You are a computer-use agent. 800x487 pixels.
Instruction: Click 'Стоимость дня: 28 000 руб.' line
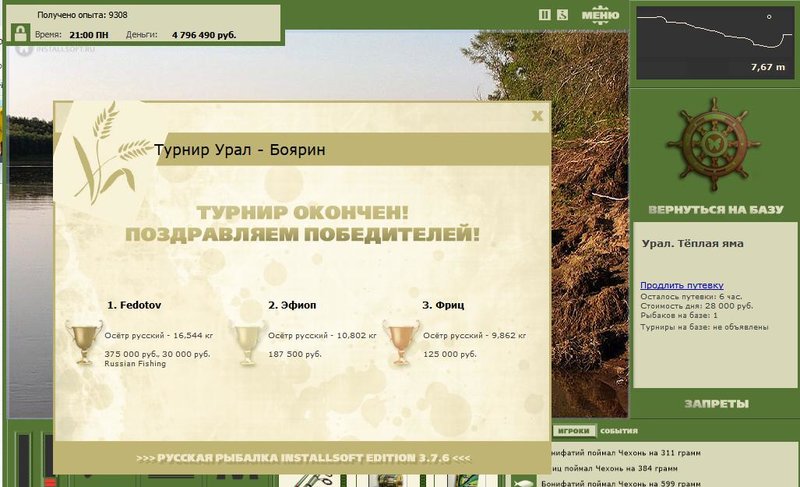click(x=696, y=306)
